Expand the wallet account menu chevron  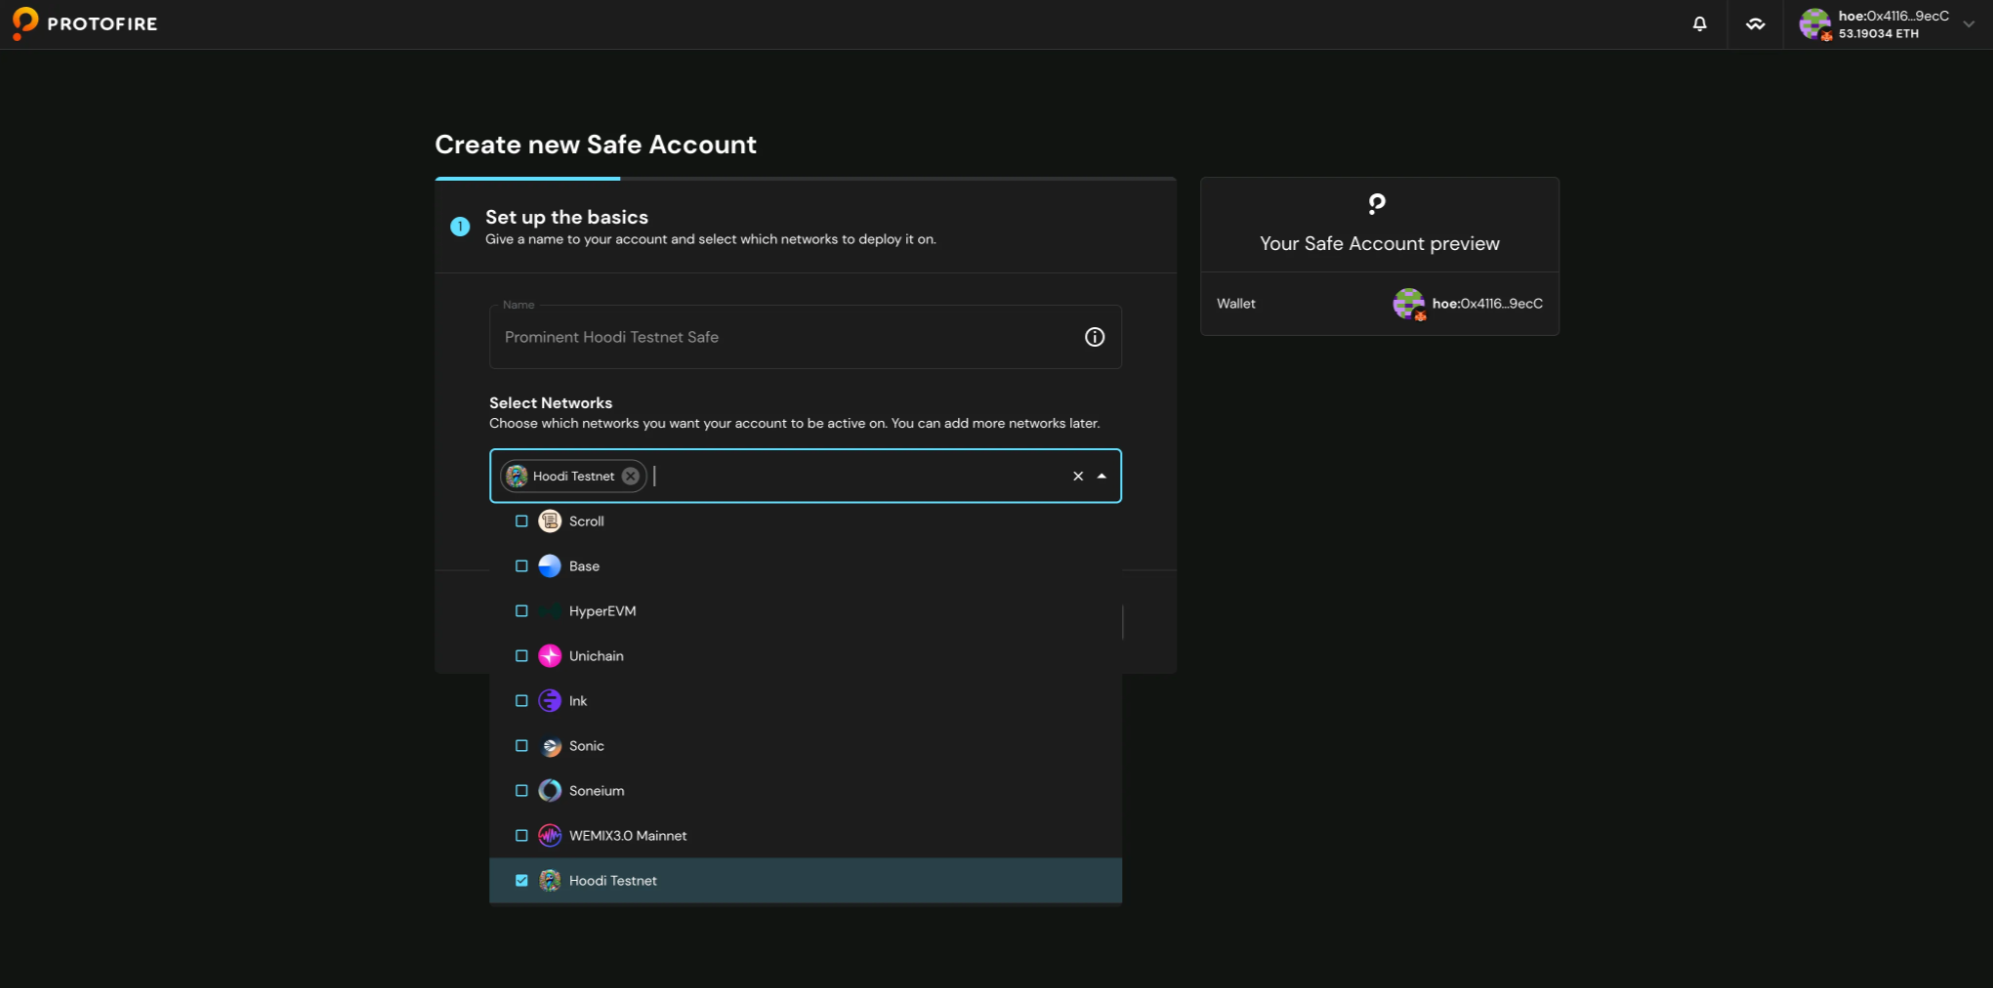coord(1968,24)
